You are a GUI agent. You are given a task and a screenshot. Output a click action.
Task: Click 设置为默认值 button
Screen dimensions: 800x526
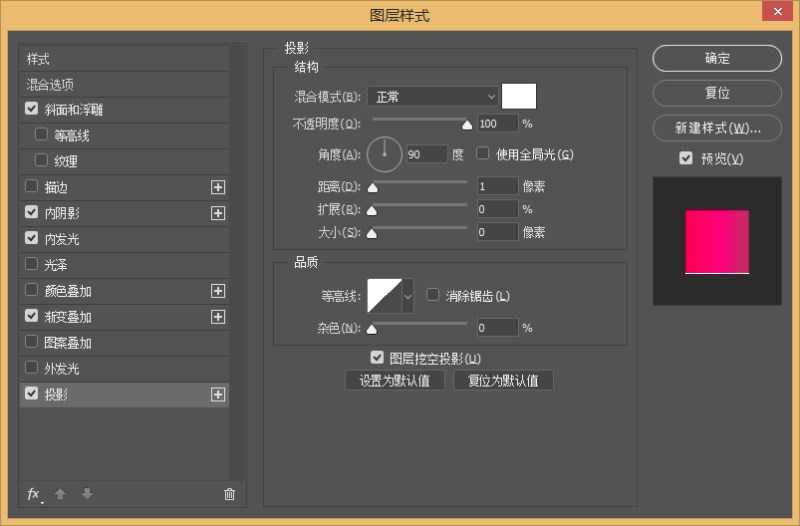point(394,381)
